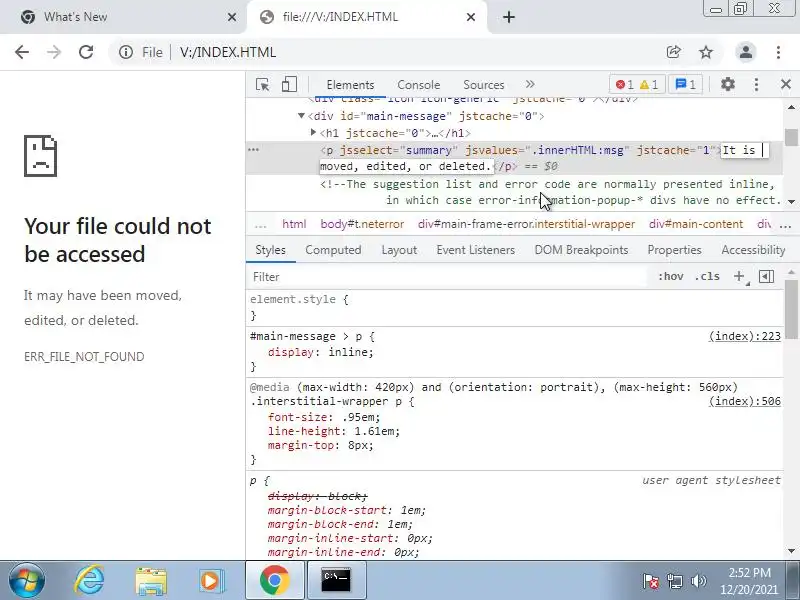
Task: Open the Properties tab
Action: 674,250
